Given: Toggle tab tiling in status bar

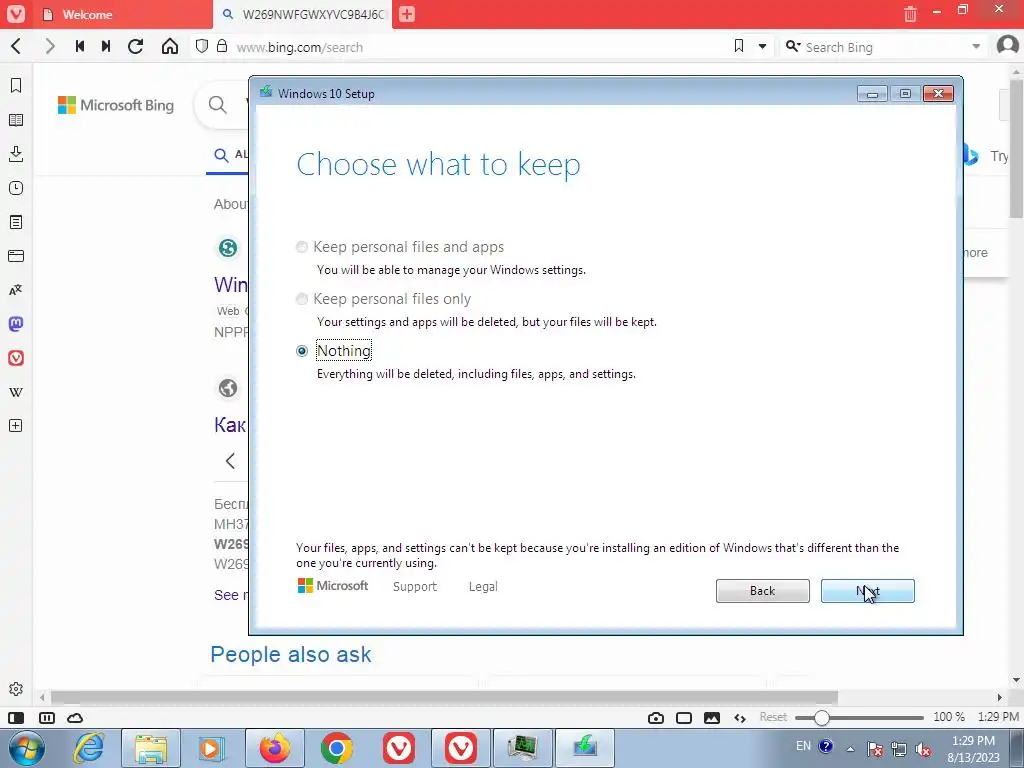Looking at the screenshot, I should pyautogui.click(x=47, y=718).
